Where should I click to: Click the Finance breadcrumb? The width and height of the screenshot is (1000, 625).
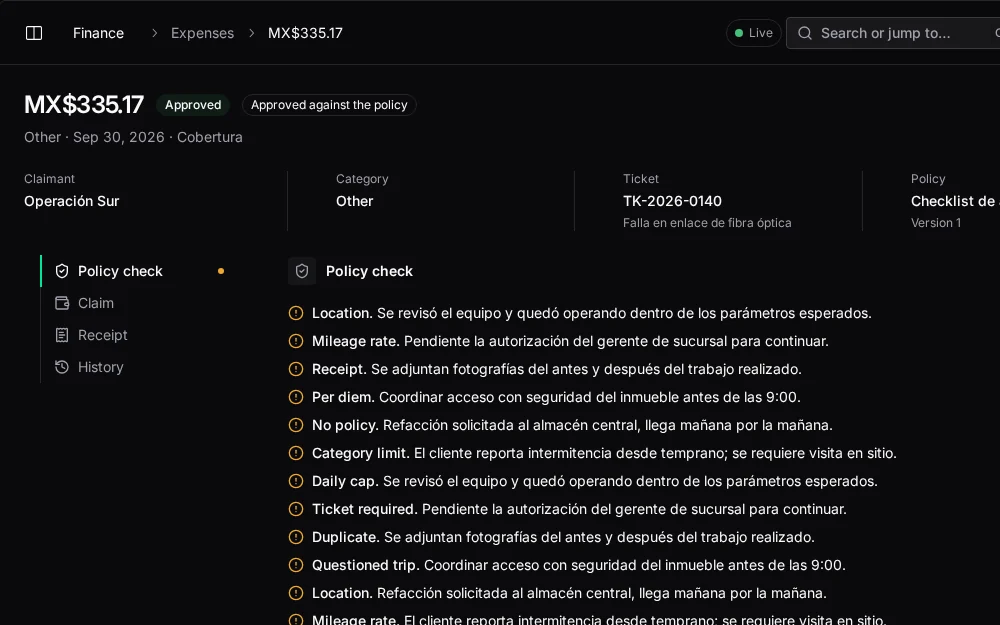98,33
